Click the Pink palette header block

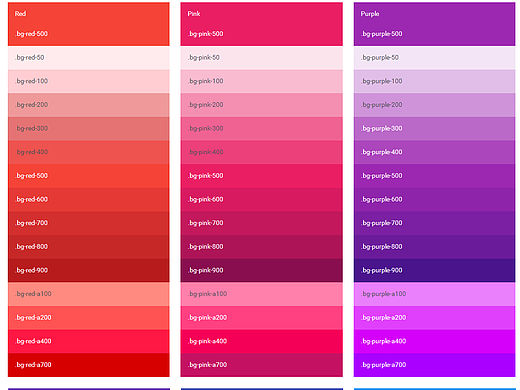[261, 24]
